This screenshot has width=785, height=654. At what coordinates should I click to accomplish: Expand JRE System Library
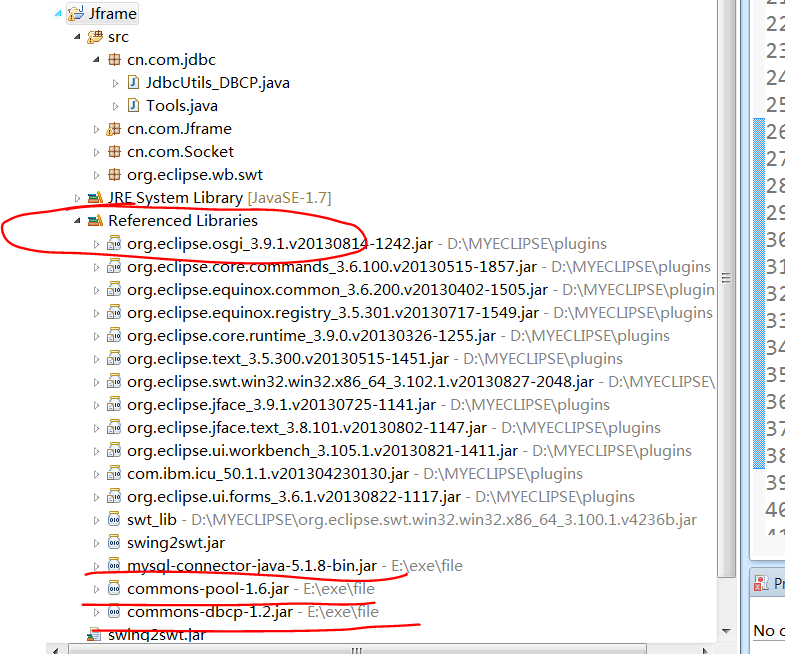click(77, 198)
